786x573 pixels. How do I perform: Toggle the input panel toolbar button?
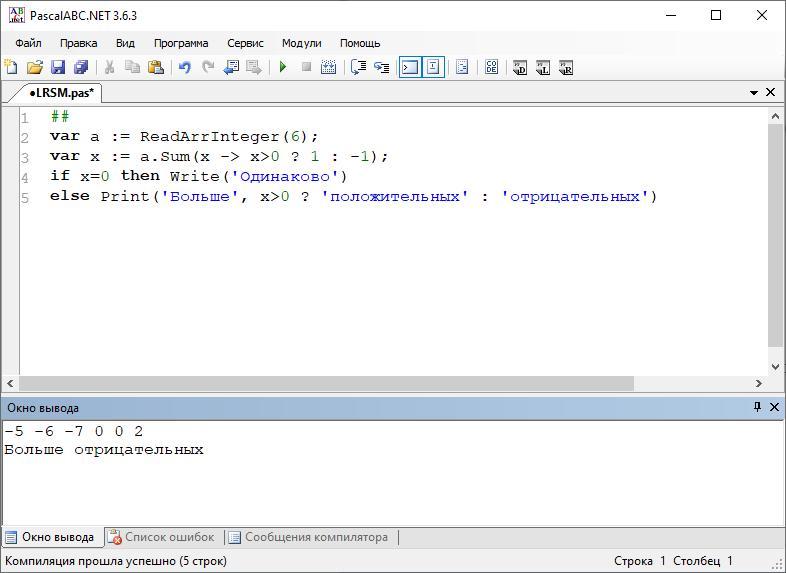tap(433, 67)
